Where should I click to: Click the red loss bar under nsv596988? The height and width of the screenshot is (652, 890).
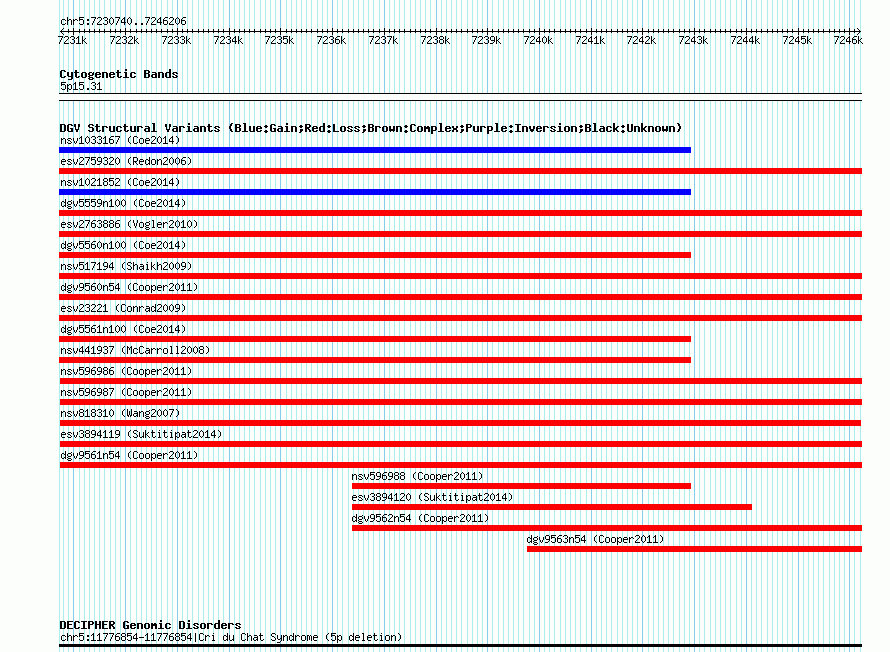[521, 486]
